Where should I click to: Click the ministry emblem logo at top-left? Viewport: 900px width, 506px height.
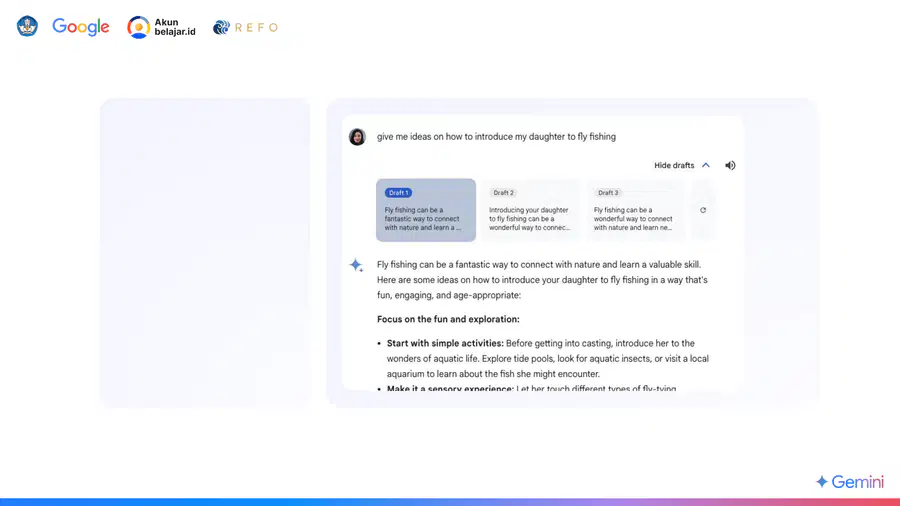point(27,26)
